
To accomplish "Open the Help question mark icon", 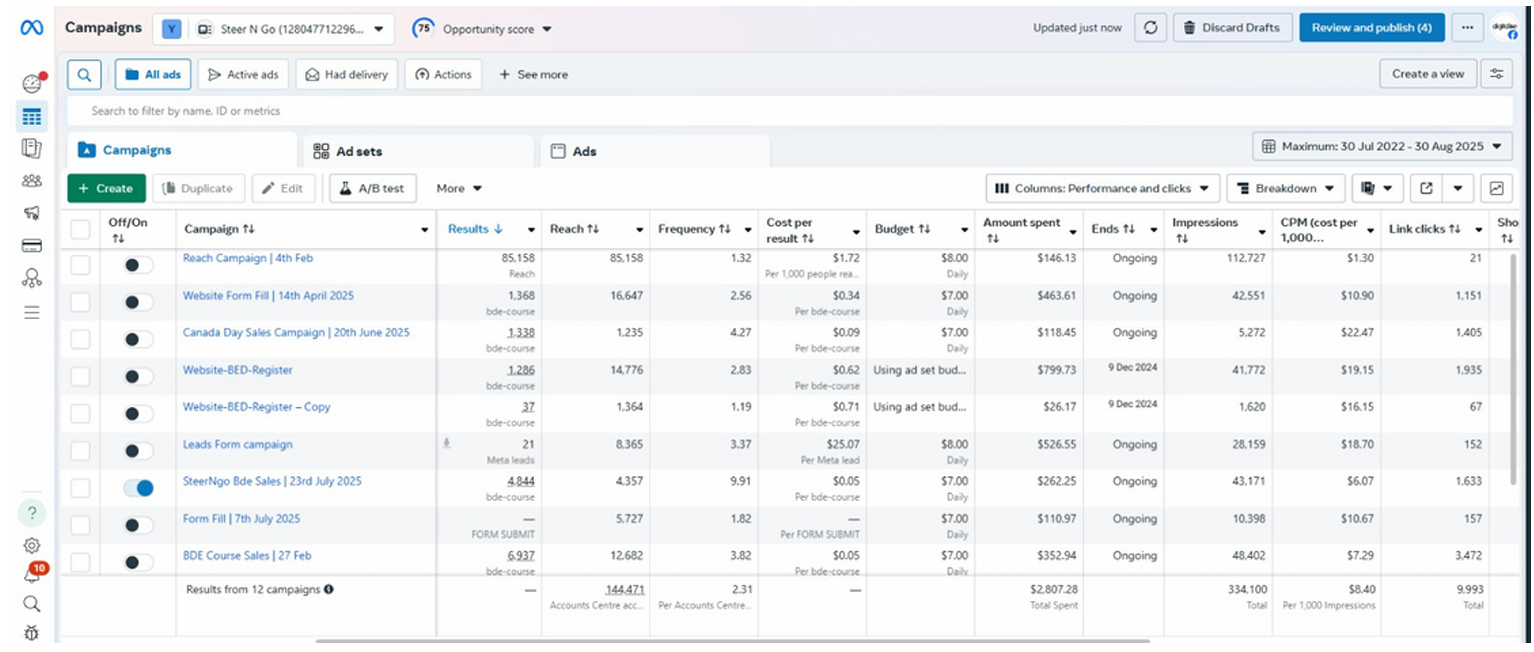I will (32, 513).
